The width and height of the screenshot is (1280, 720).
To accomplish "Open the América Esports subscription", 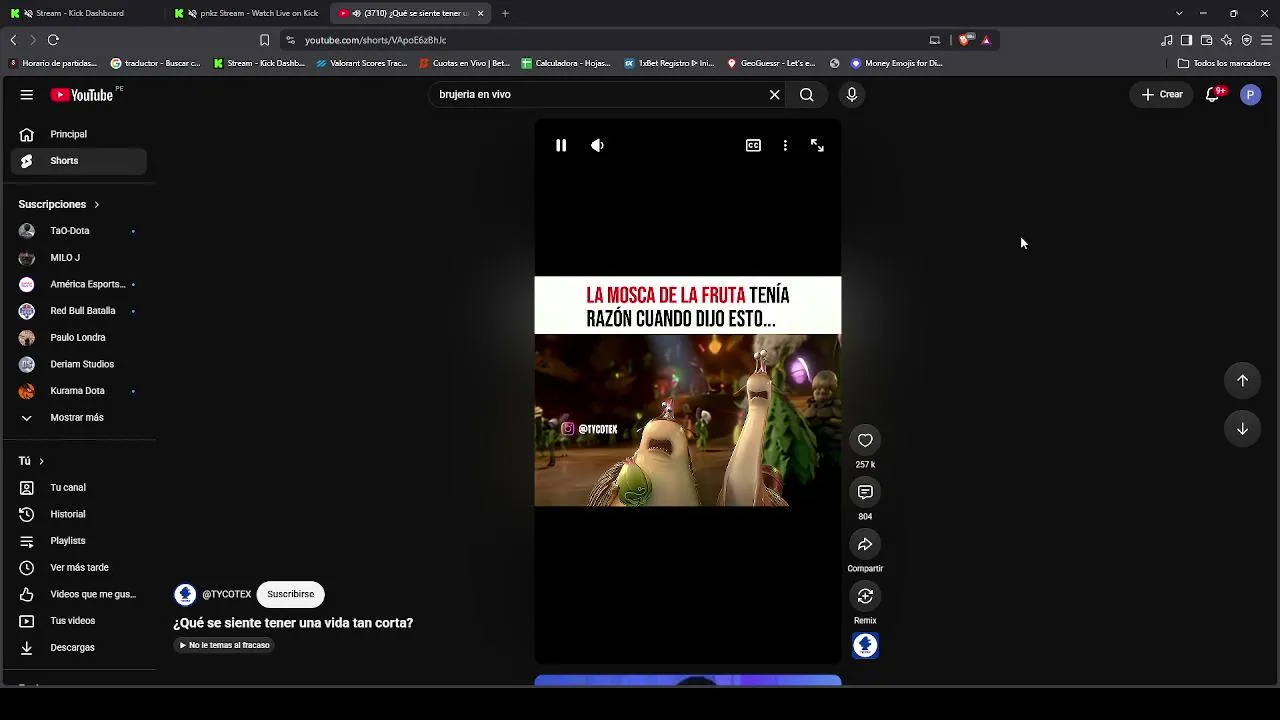I will (79, 284).
